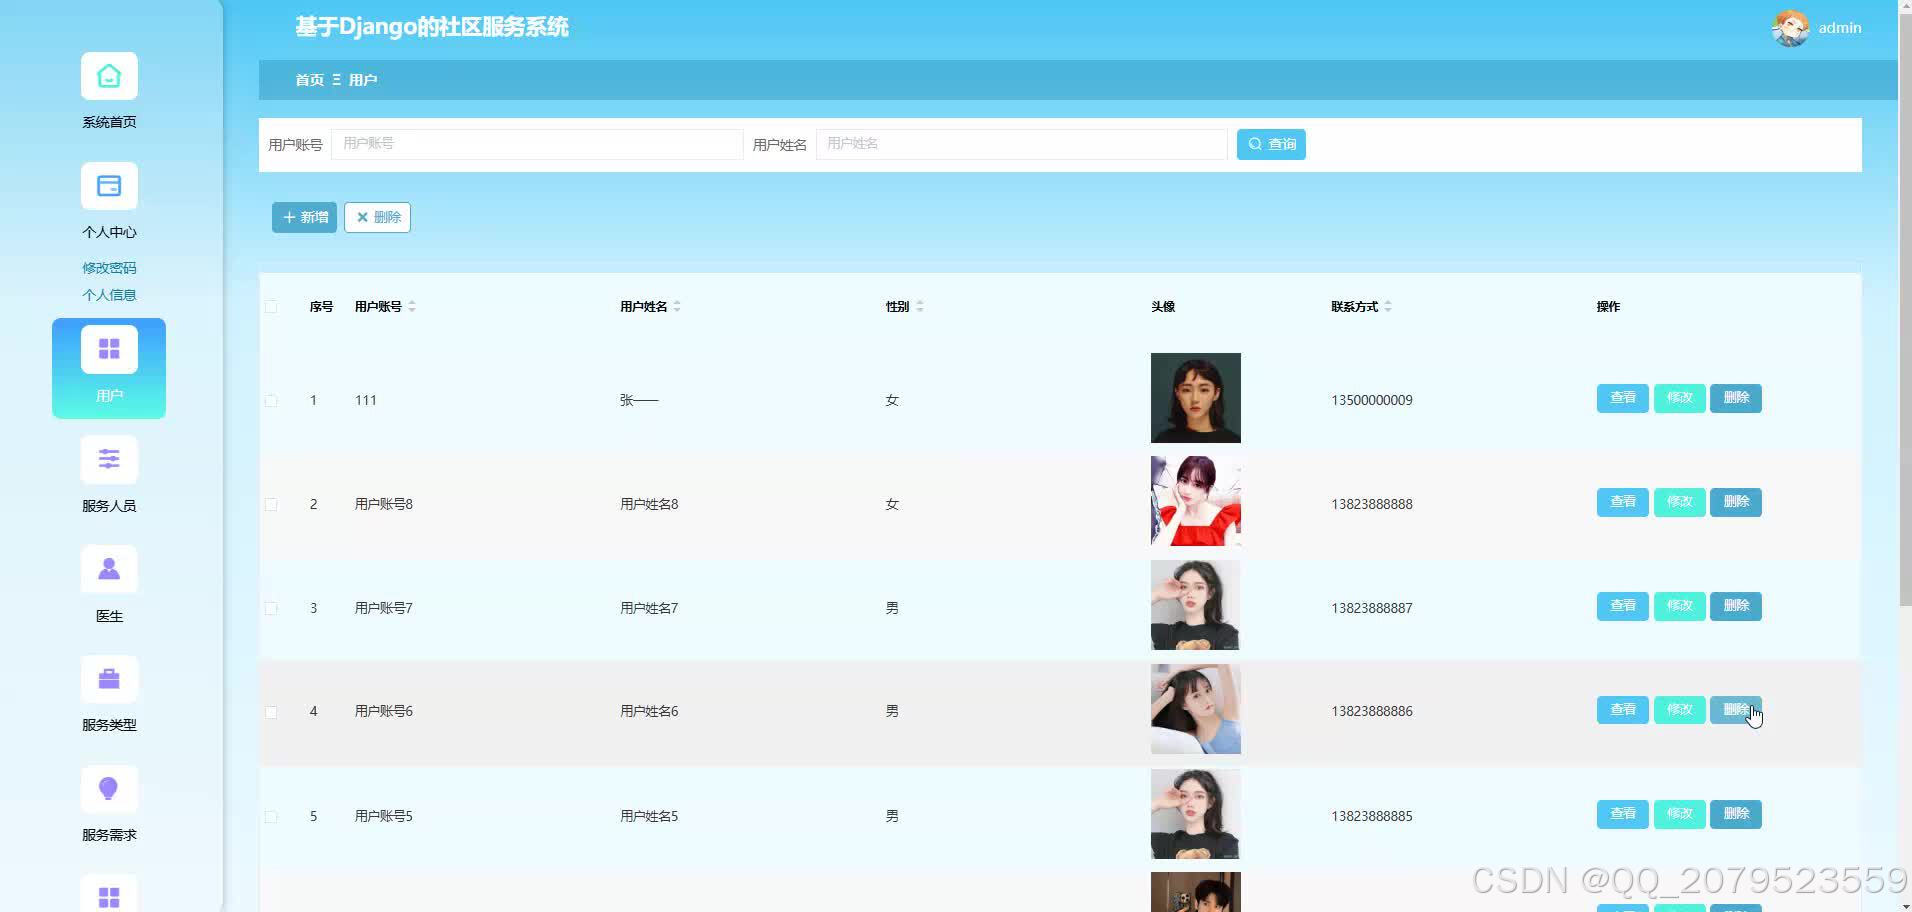This screenshot has width=1912, height=912.
Task: Select the 个人中心 personal center icon
Action: pos(108,186)
